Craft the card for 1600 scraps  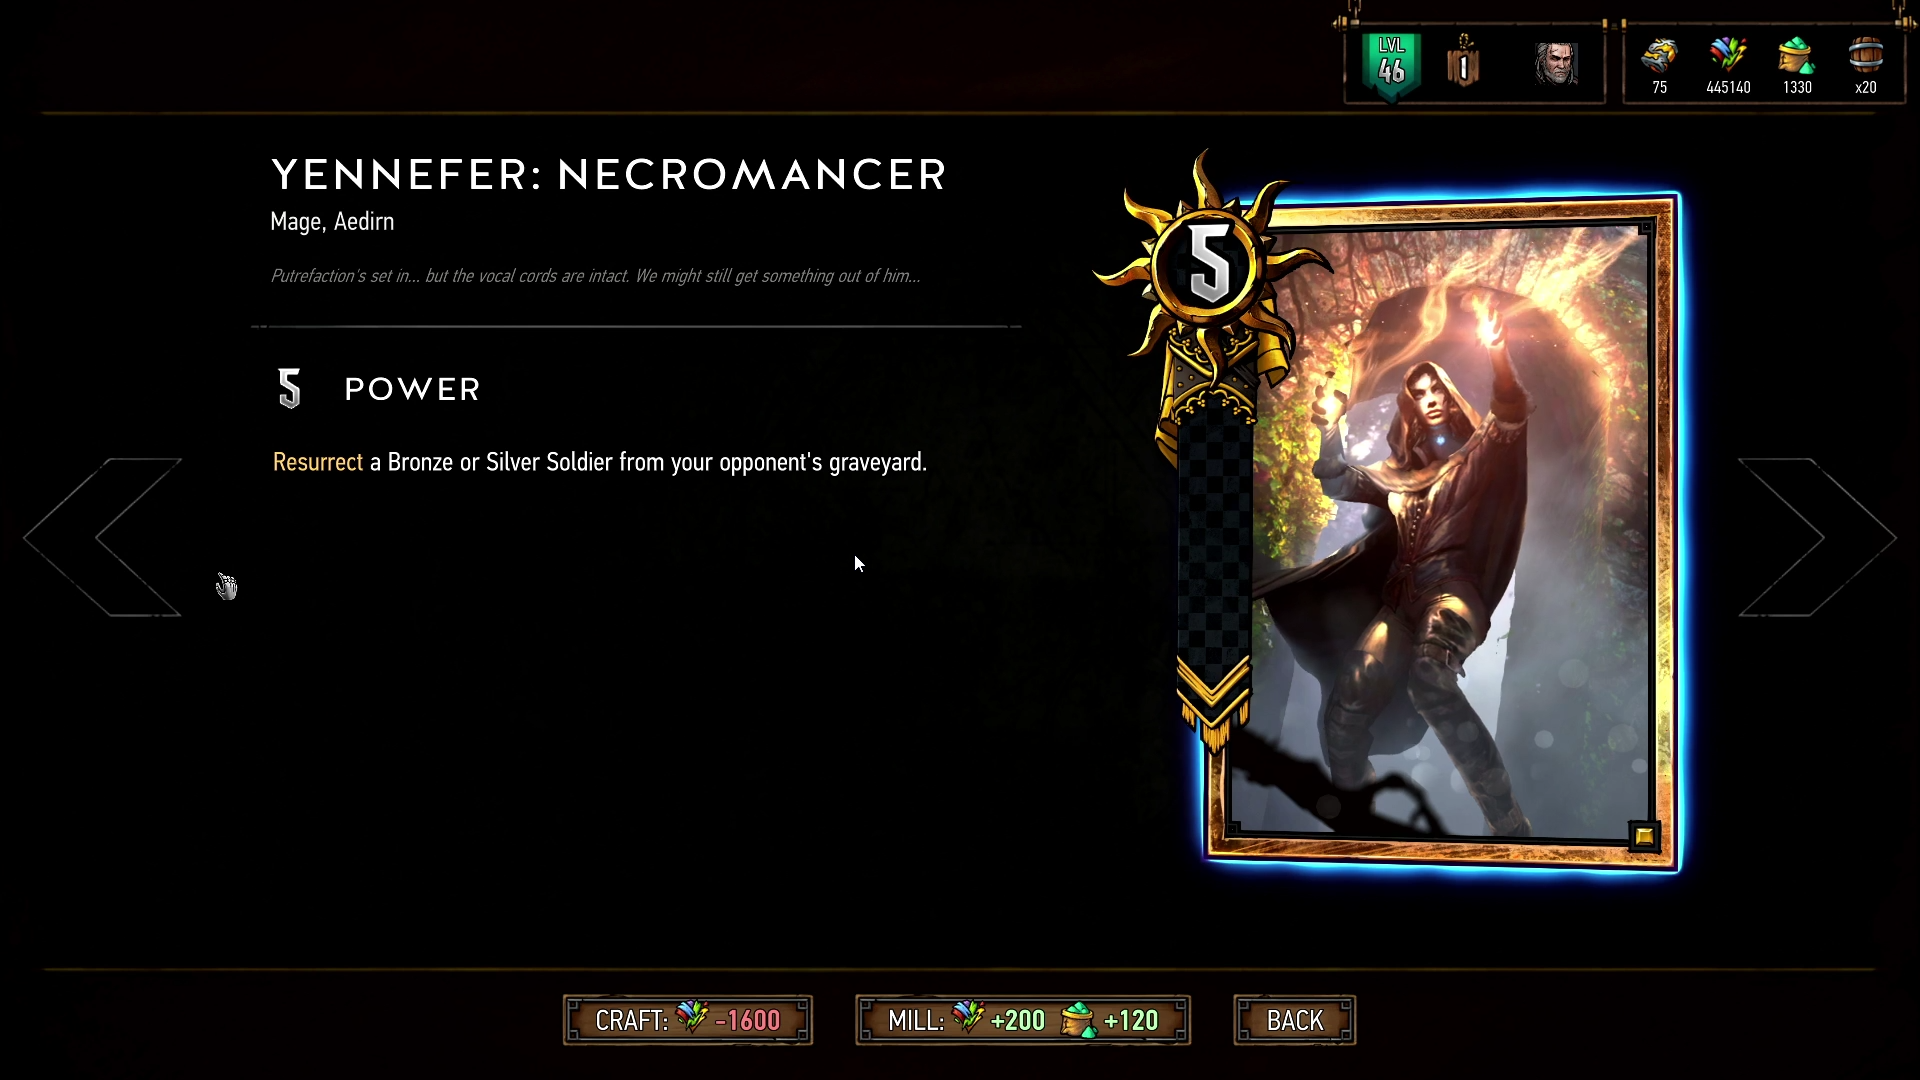[x=688, y=1020]
